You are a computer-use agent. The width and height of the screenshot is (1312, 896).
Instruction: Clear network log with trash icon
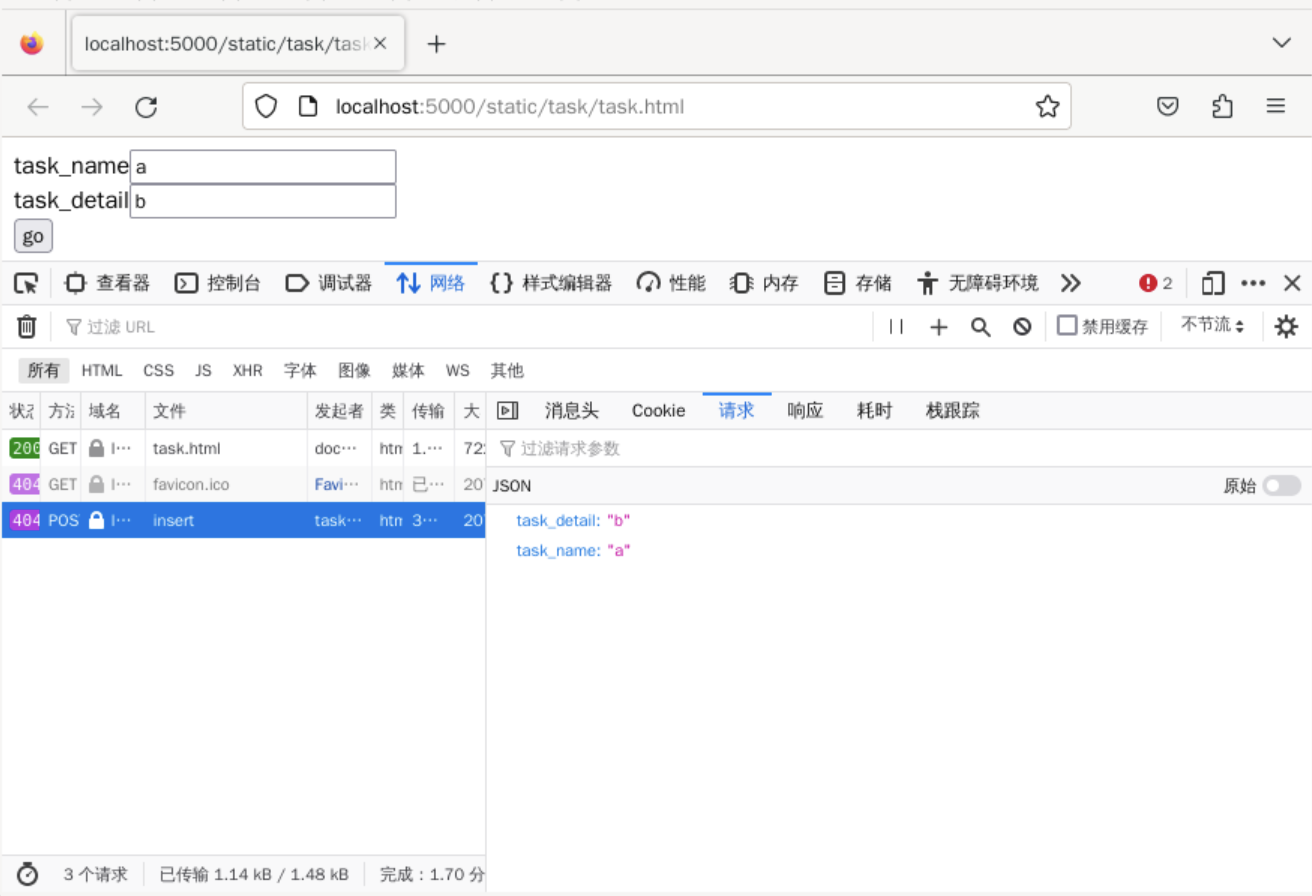pos(27,326)
